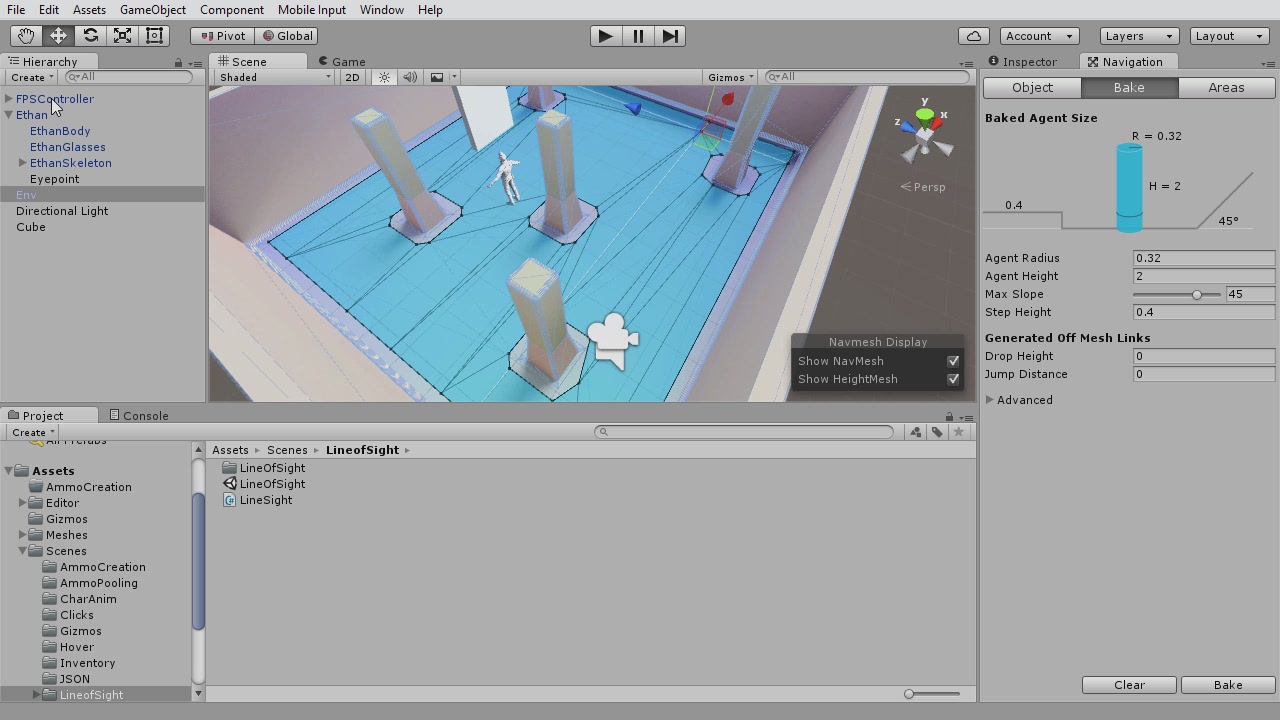Select the Rect Transform tool

click(x=154, y=36)
